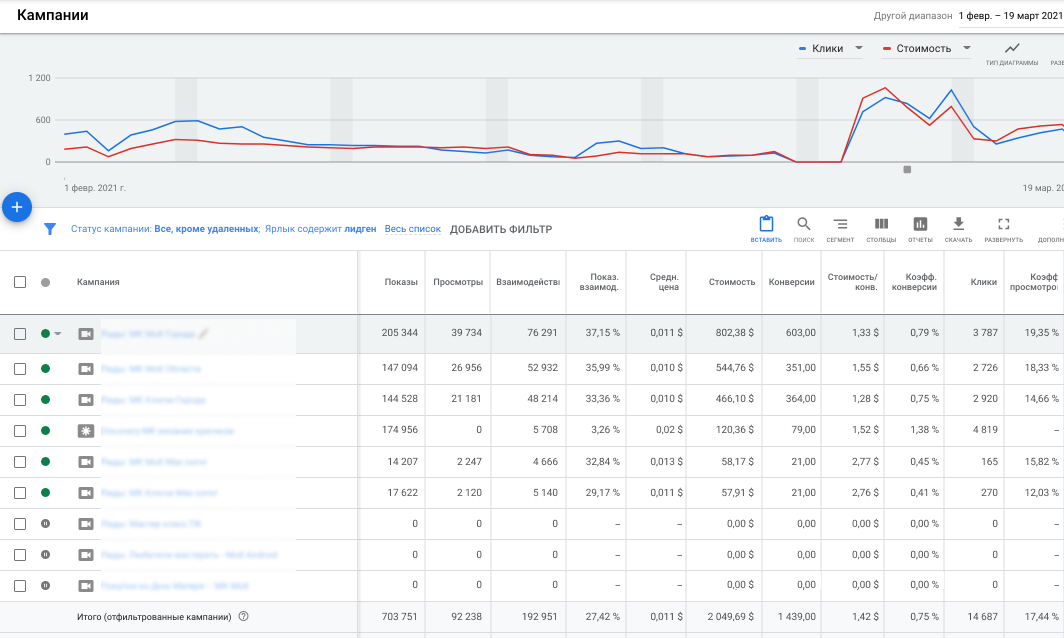Edit the Статус кампании filter chip
The width and height of the screenshot is (1064, 638).
166,229
